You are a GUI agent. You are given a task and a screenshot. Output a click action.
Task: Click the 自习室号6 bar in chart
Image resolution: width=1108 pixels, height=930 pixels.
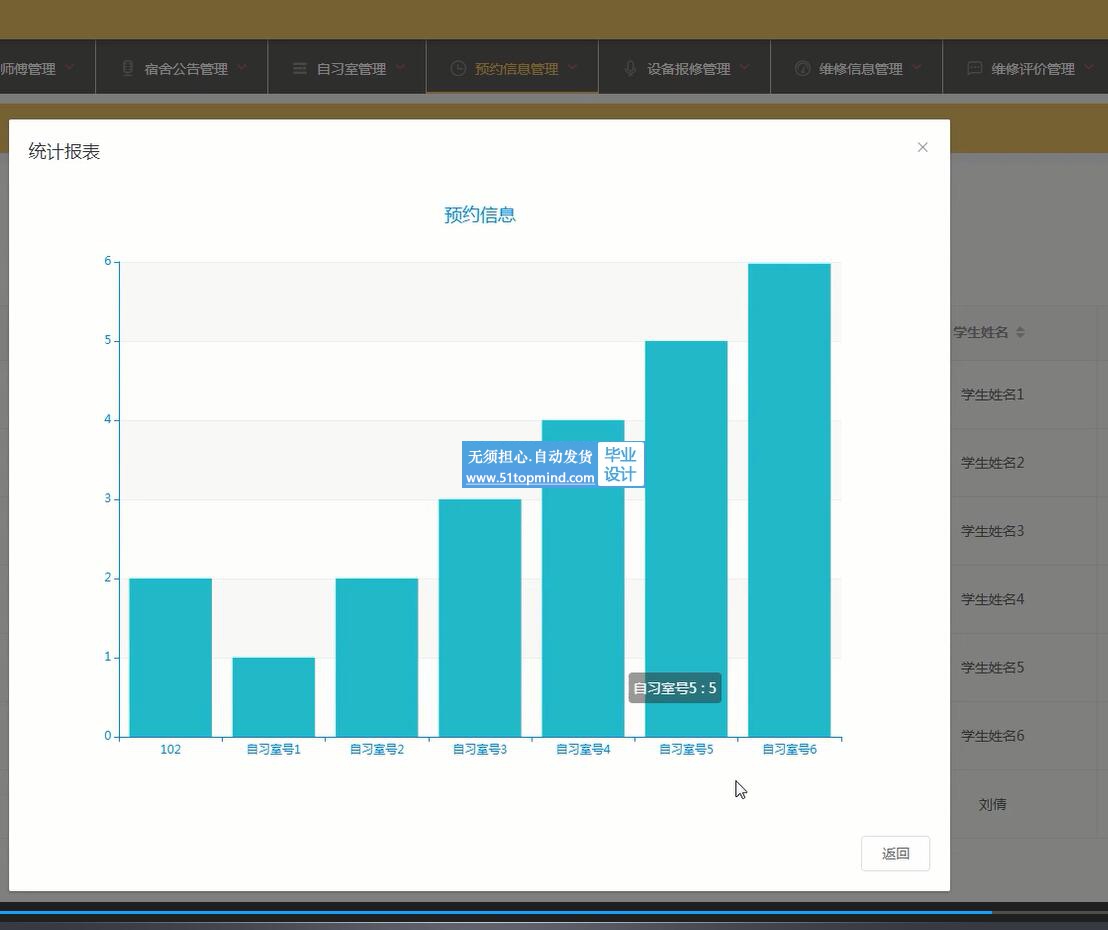[789, 500]
